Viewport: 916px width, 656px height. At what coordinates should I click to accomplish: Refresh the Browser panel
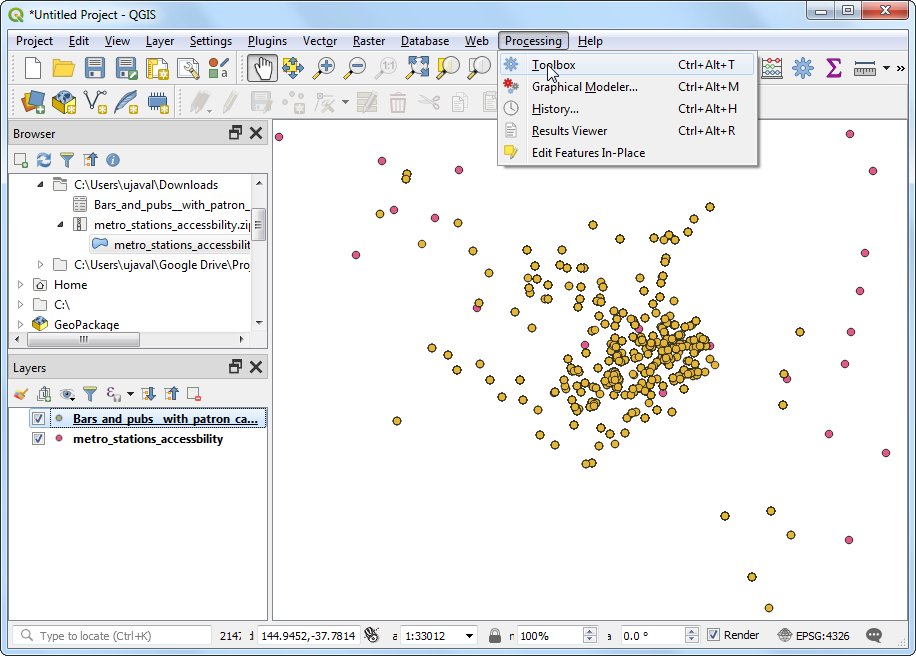(44, 160)
